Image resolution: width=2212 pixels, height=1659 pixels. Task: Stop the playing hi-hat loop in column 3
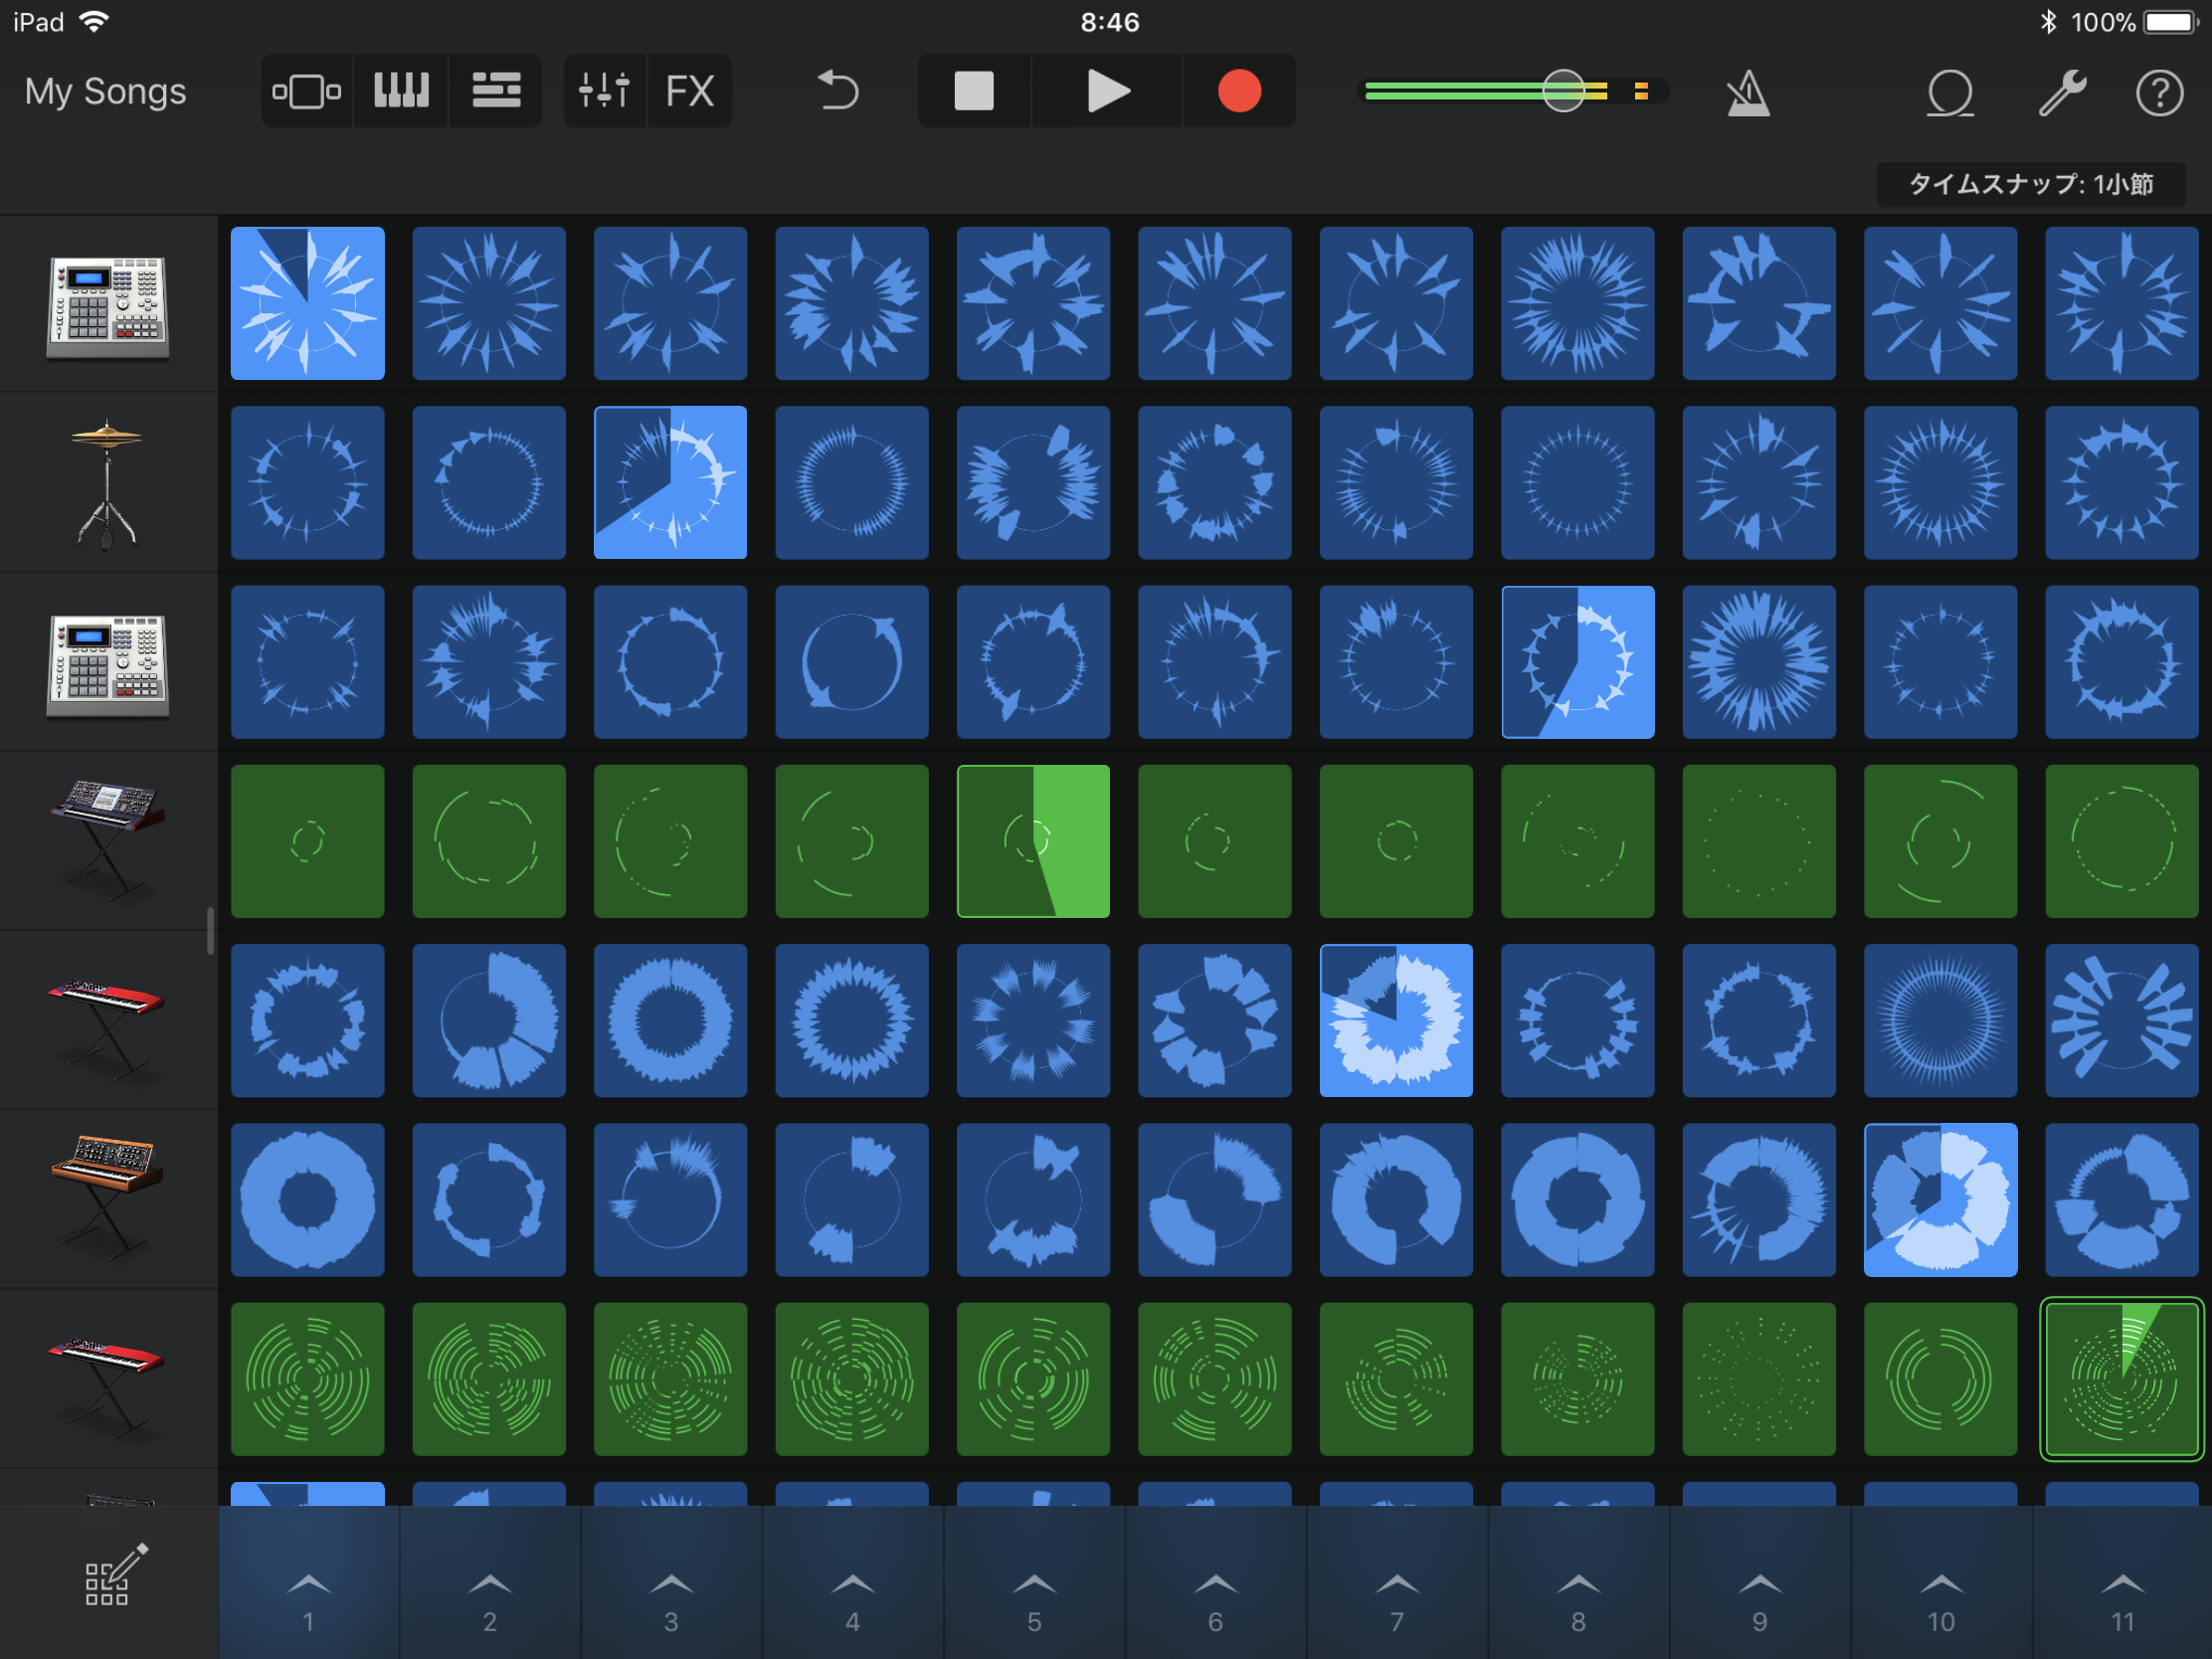click(671, 482)
